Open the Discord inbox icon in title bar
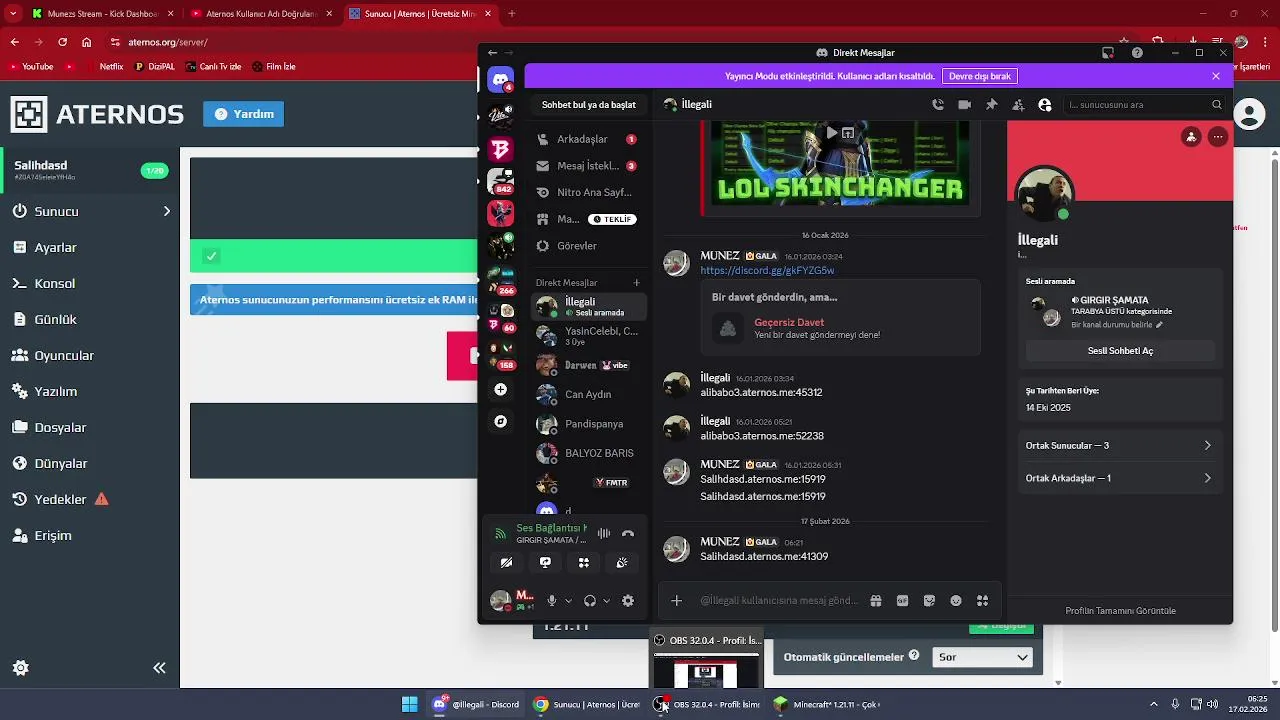This screenshot has height=720, width=1280. pos(1108,53)
